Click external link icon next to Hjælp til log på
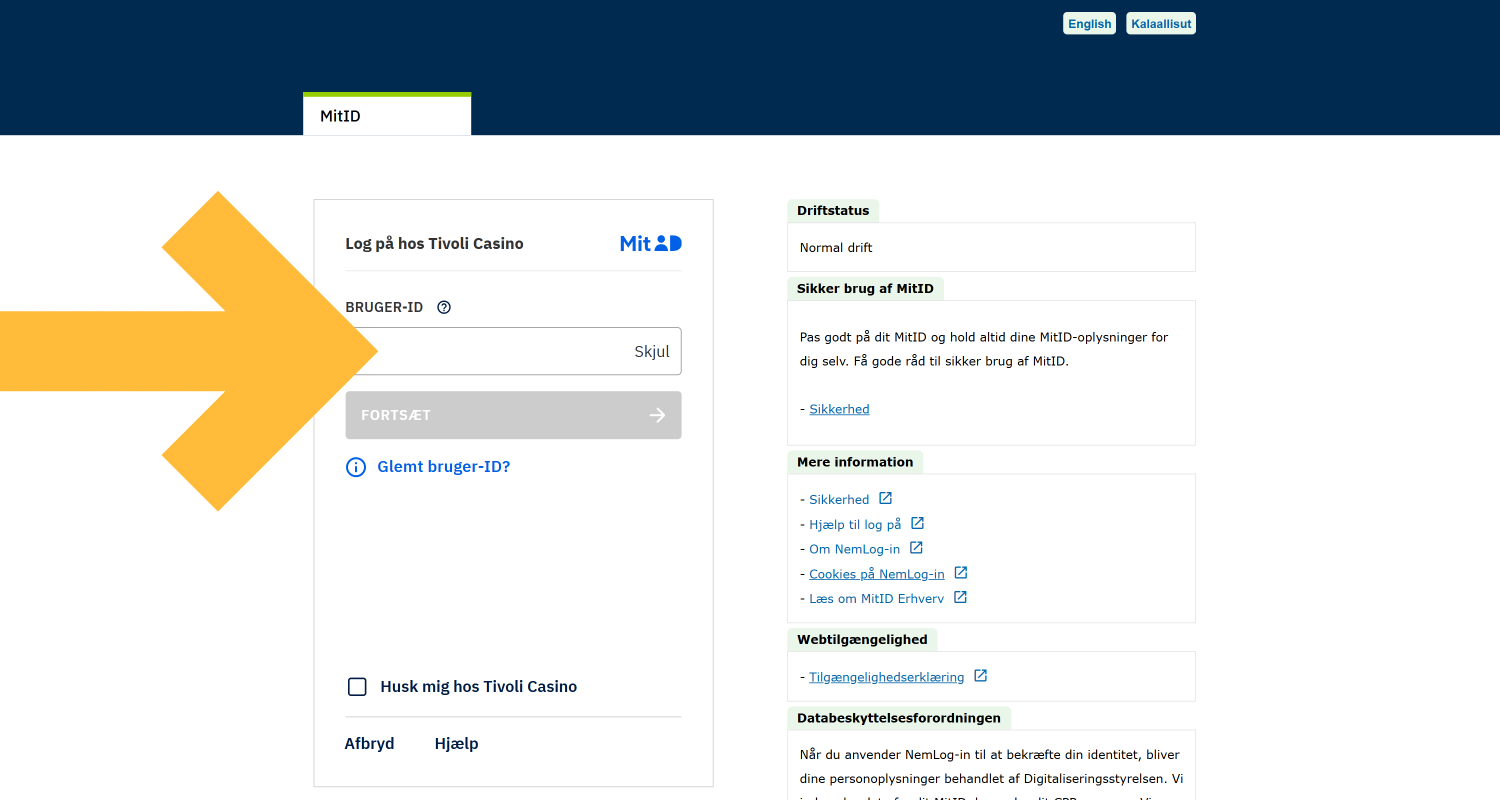The width and height of the screenshot is (1500, 800). [x=917, y=523]
